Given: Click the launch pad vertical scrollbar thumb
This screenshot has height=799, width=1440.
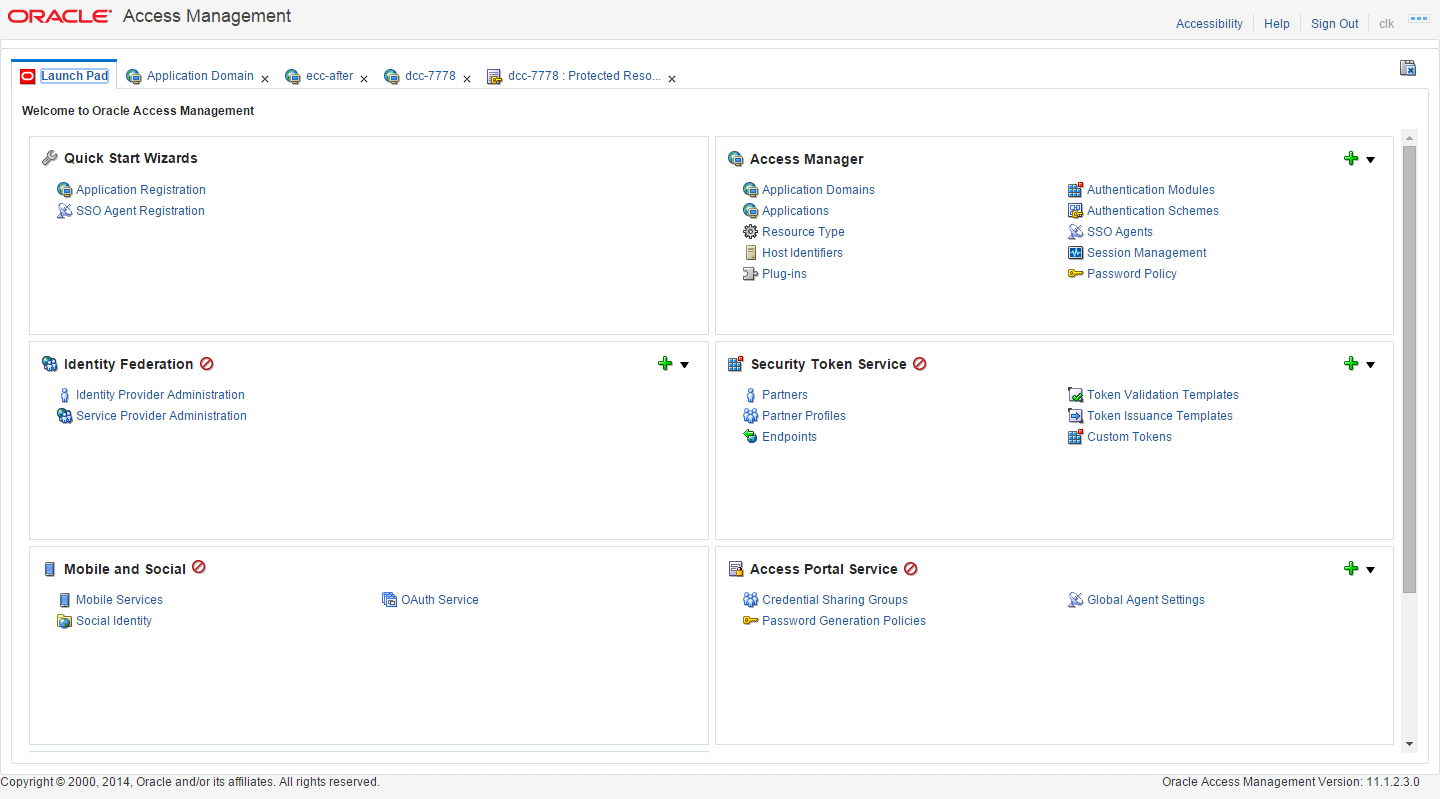Looking at the screenshot, I should [x=1410, y=369].
